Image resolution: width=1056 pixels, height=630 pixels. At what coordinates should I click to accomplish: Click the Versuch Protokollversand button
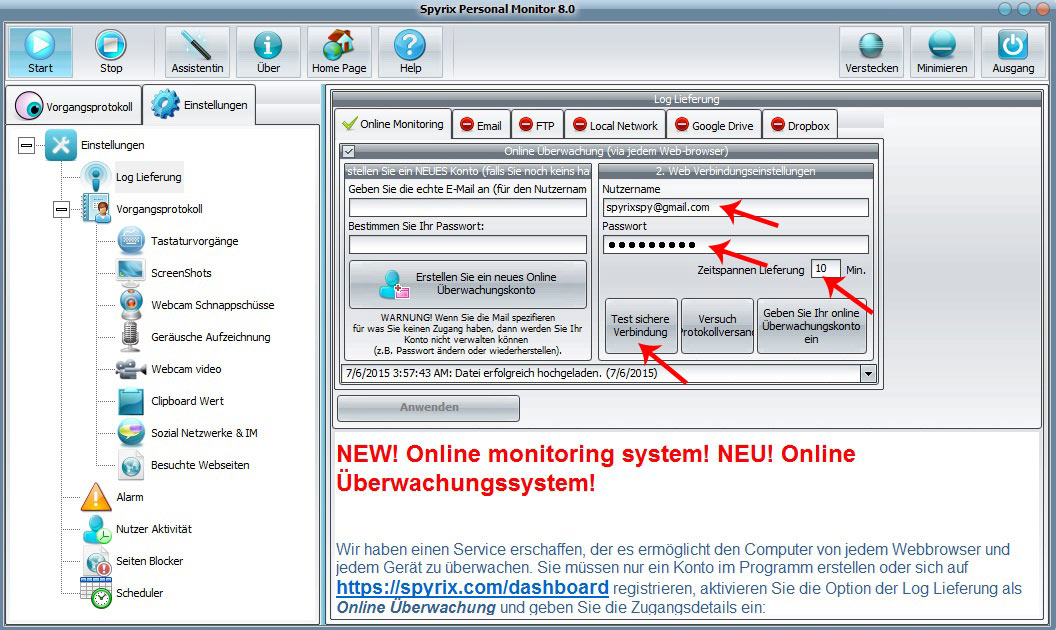tap(717, 326)
